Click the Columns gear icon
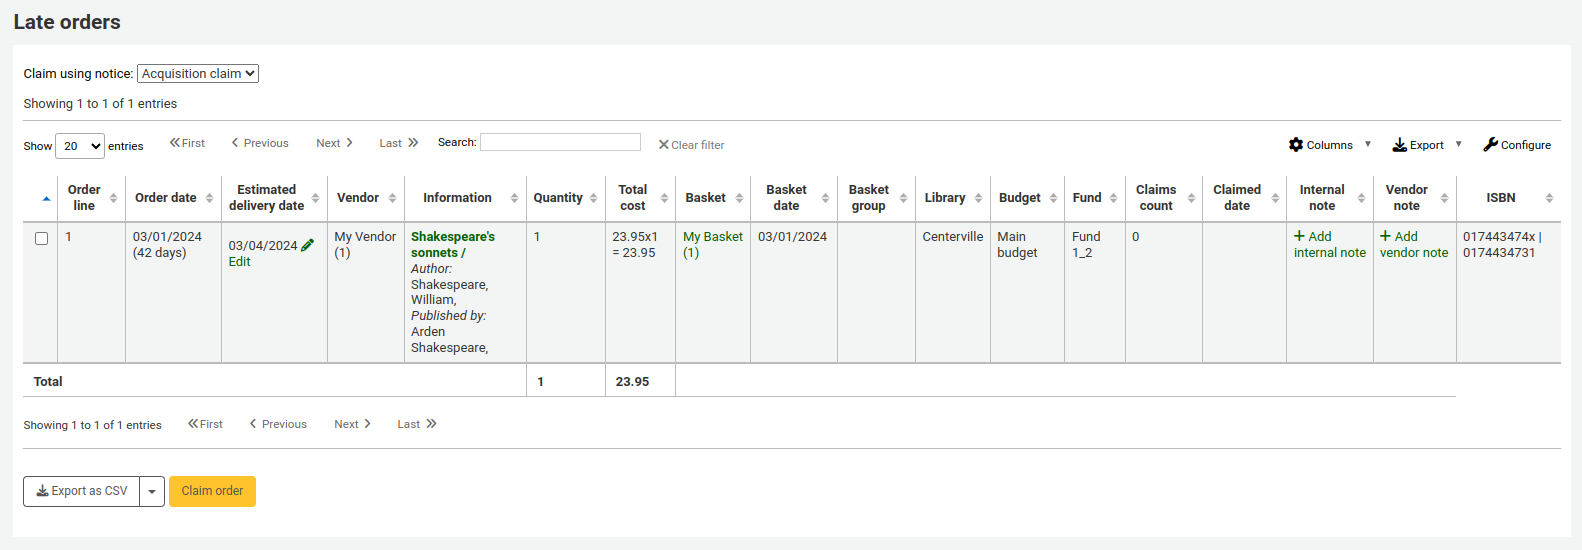This screenshot has height=550, width=1582. [x=1296, y=145]
